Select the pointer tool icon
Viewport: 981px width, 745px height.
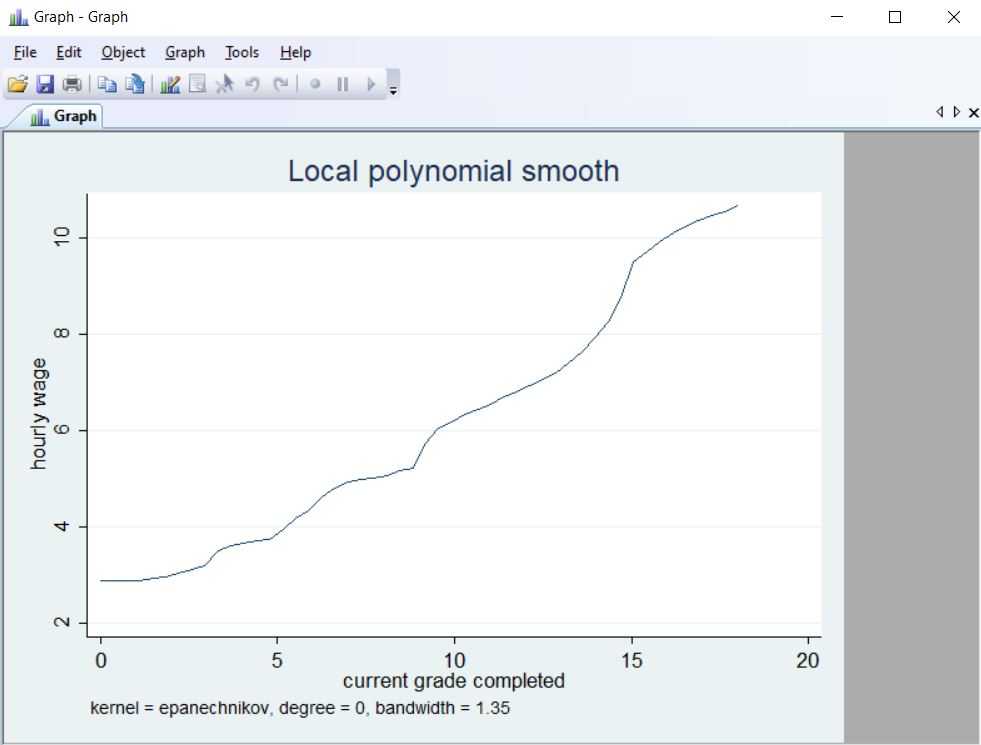pos(225,84)
